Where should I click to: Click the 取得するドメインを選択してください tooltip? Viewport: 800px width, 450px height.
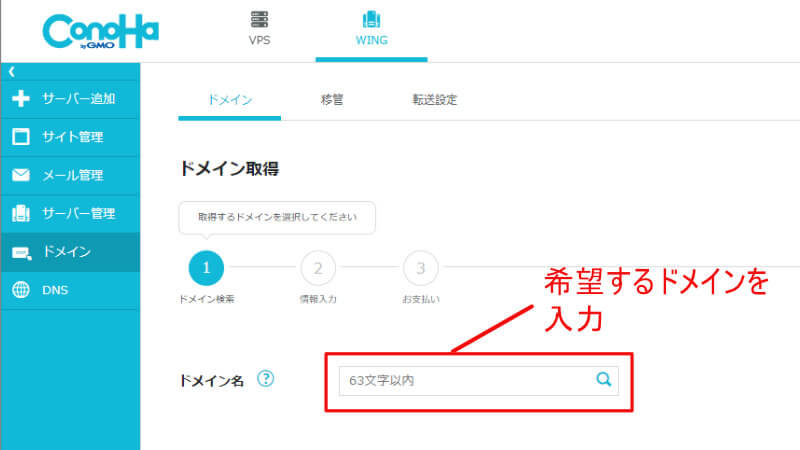pos(277,217)
